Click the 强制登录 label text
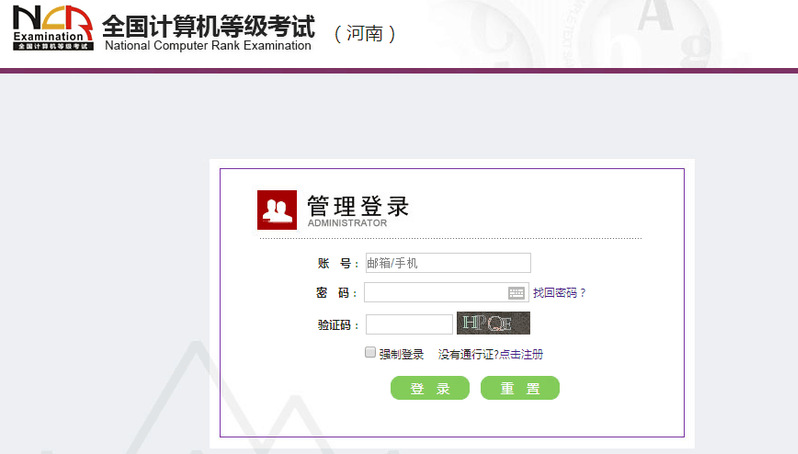 click(401, 354)
